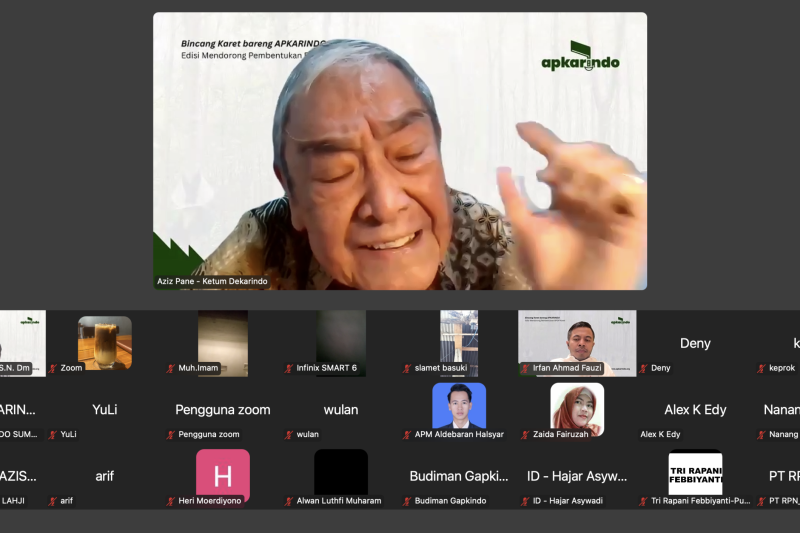Image resolution: width=800 pixels, height=533 pixels.
Task: Click the Aziz Pane - Ketum Dekarindo name label
Action: pyautogui.click(x=212, y=281)
